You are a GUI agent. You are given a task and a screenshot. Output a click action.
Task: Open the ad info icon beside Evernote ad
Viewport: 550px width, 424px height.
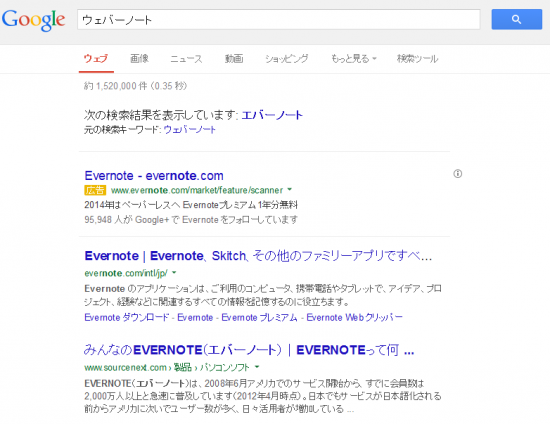457,174
